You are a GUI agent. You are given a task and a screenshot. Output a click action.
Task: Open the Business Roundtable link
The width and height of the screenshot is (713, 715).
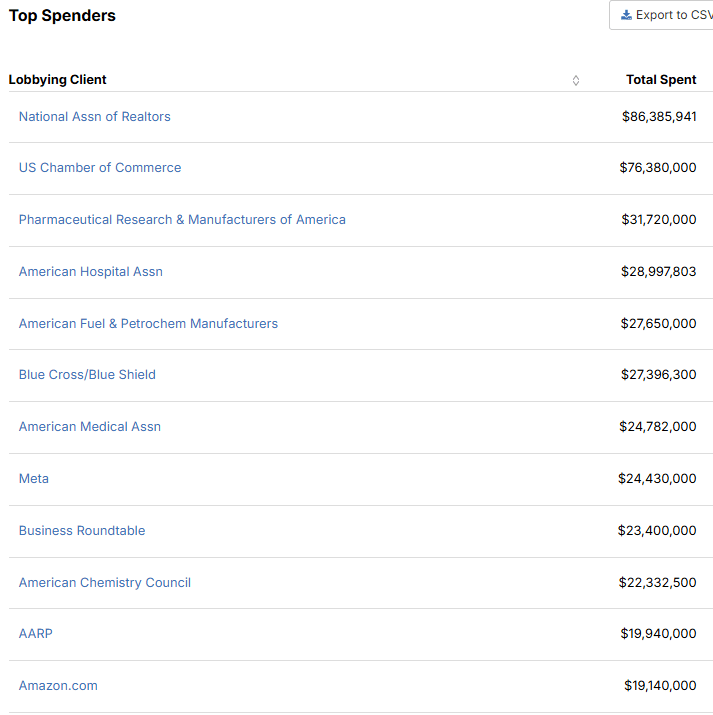pos(82,530)
